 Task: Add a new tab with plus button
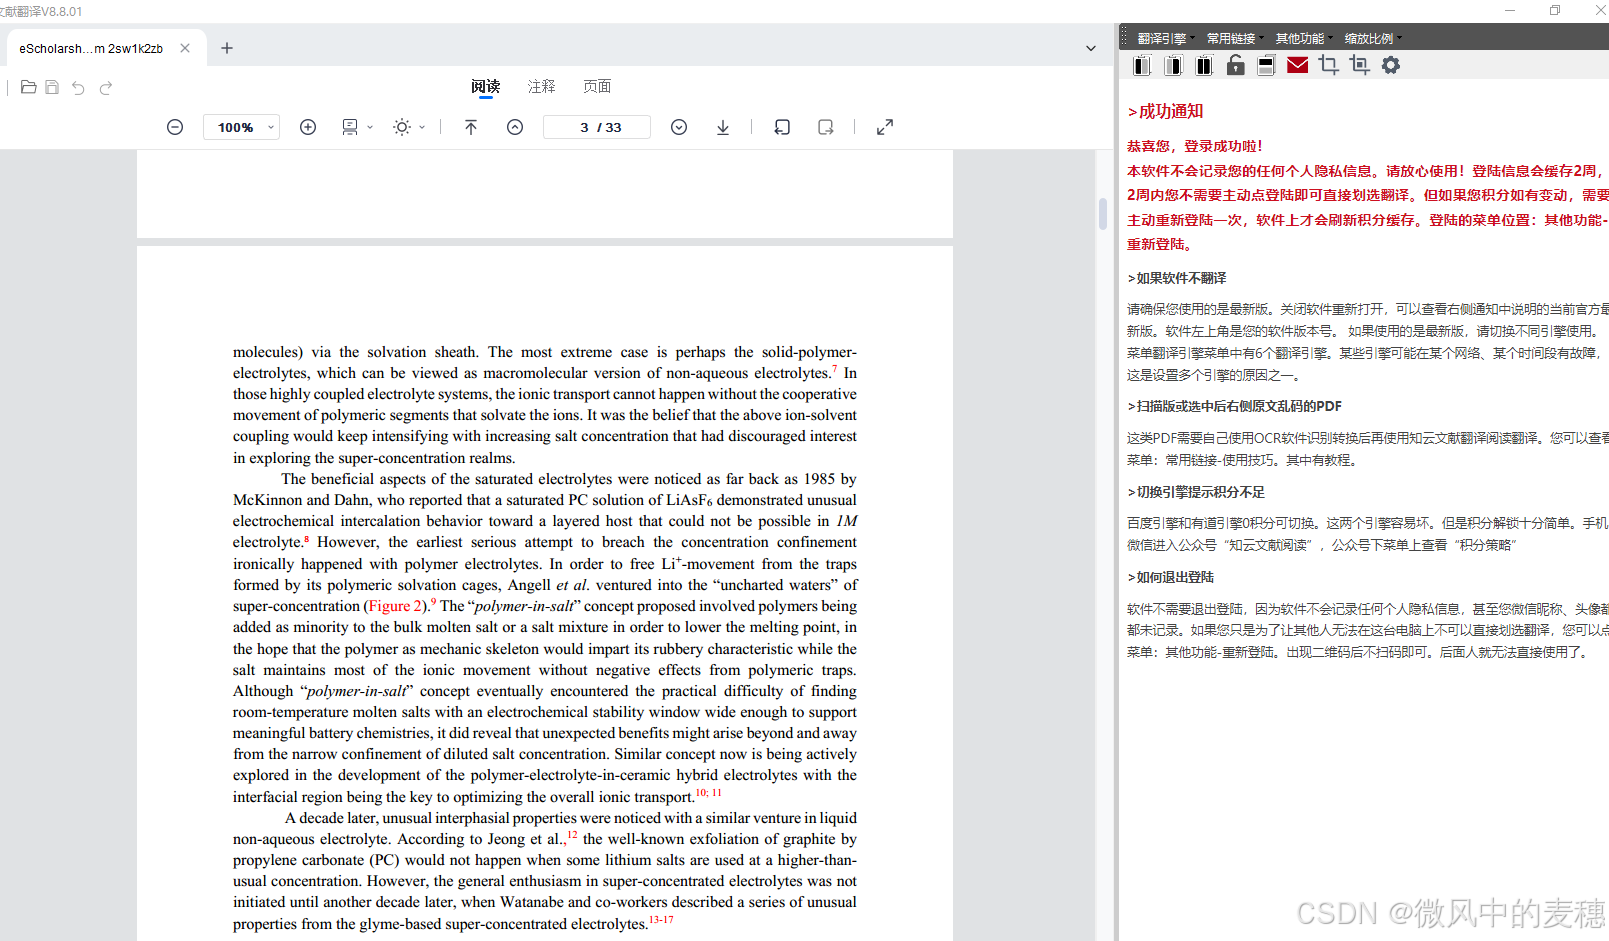(227, 48)
